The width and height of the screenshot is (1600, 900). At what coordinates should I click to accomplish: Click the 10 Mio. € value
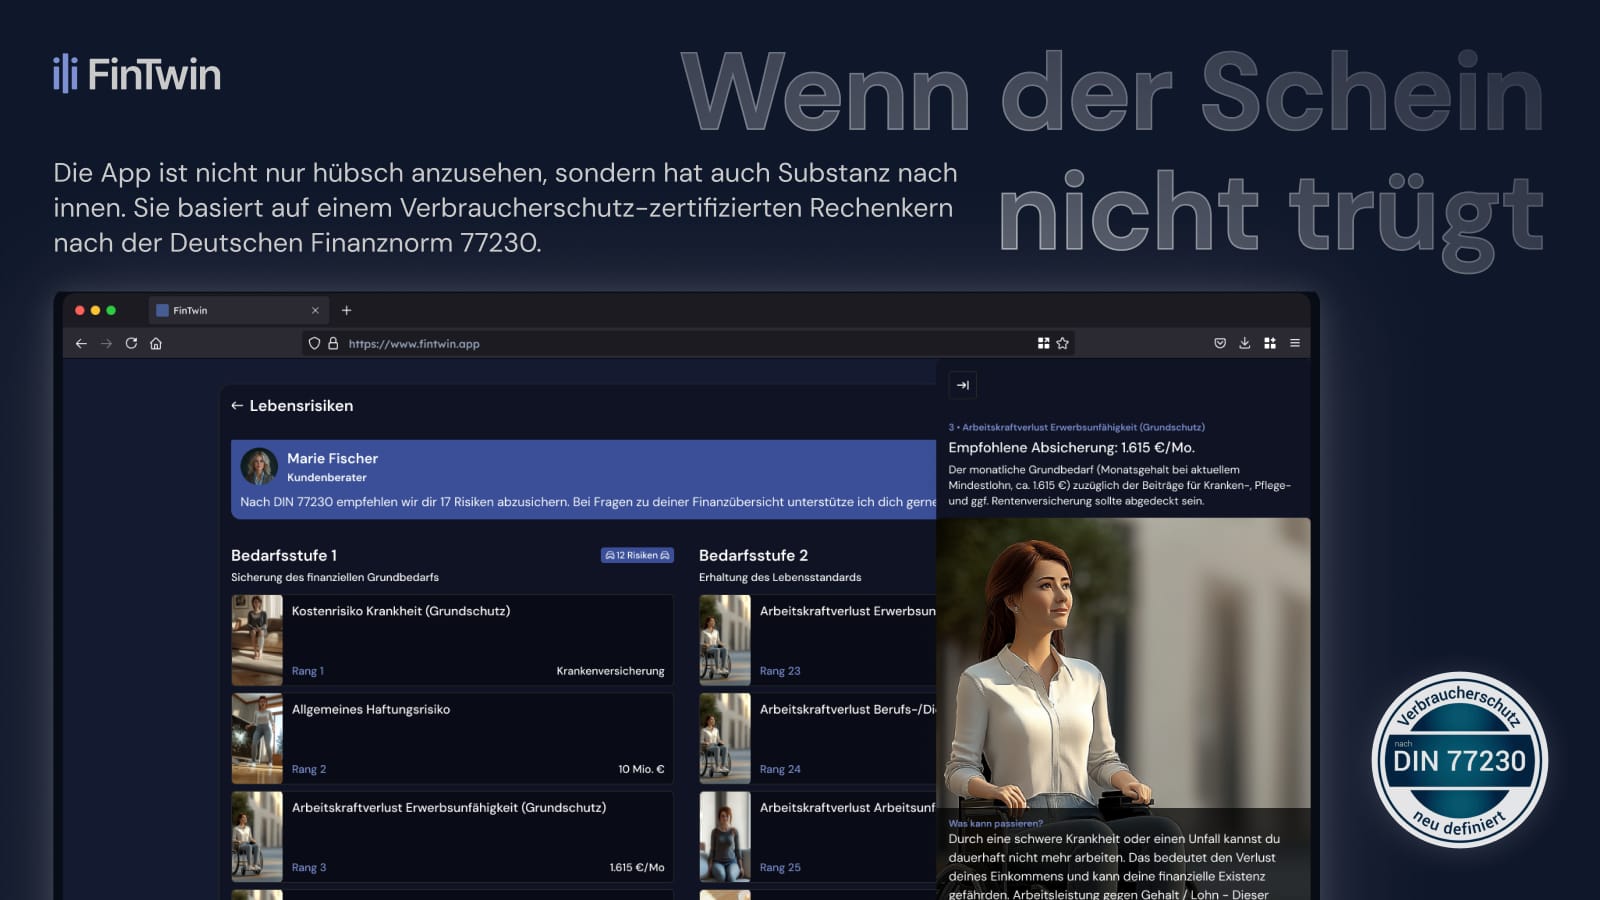(x=641, y=769)
